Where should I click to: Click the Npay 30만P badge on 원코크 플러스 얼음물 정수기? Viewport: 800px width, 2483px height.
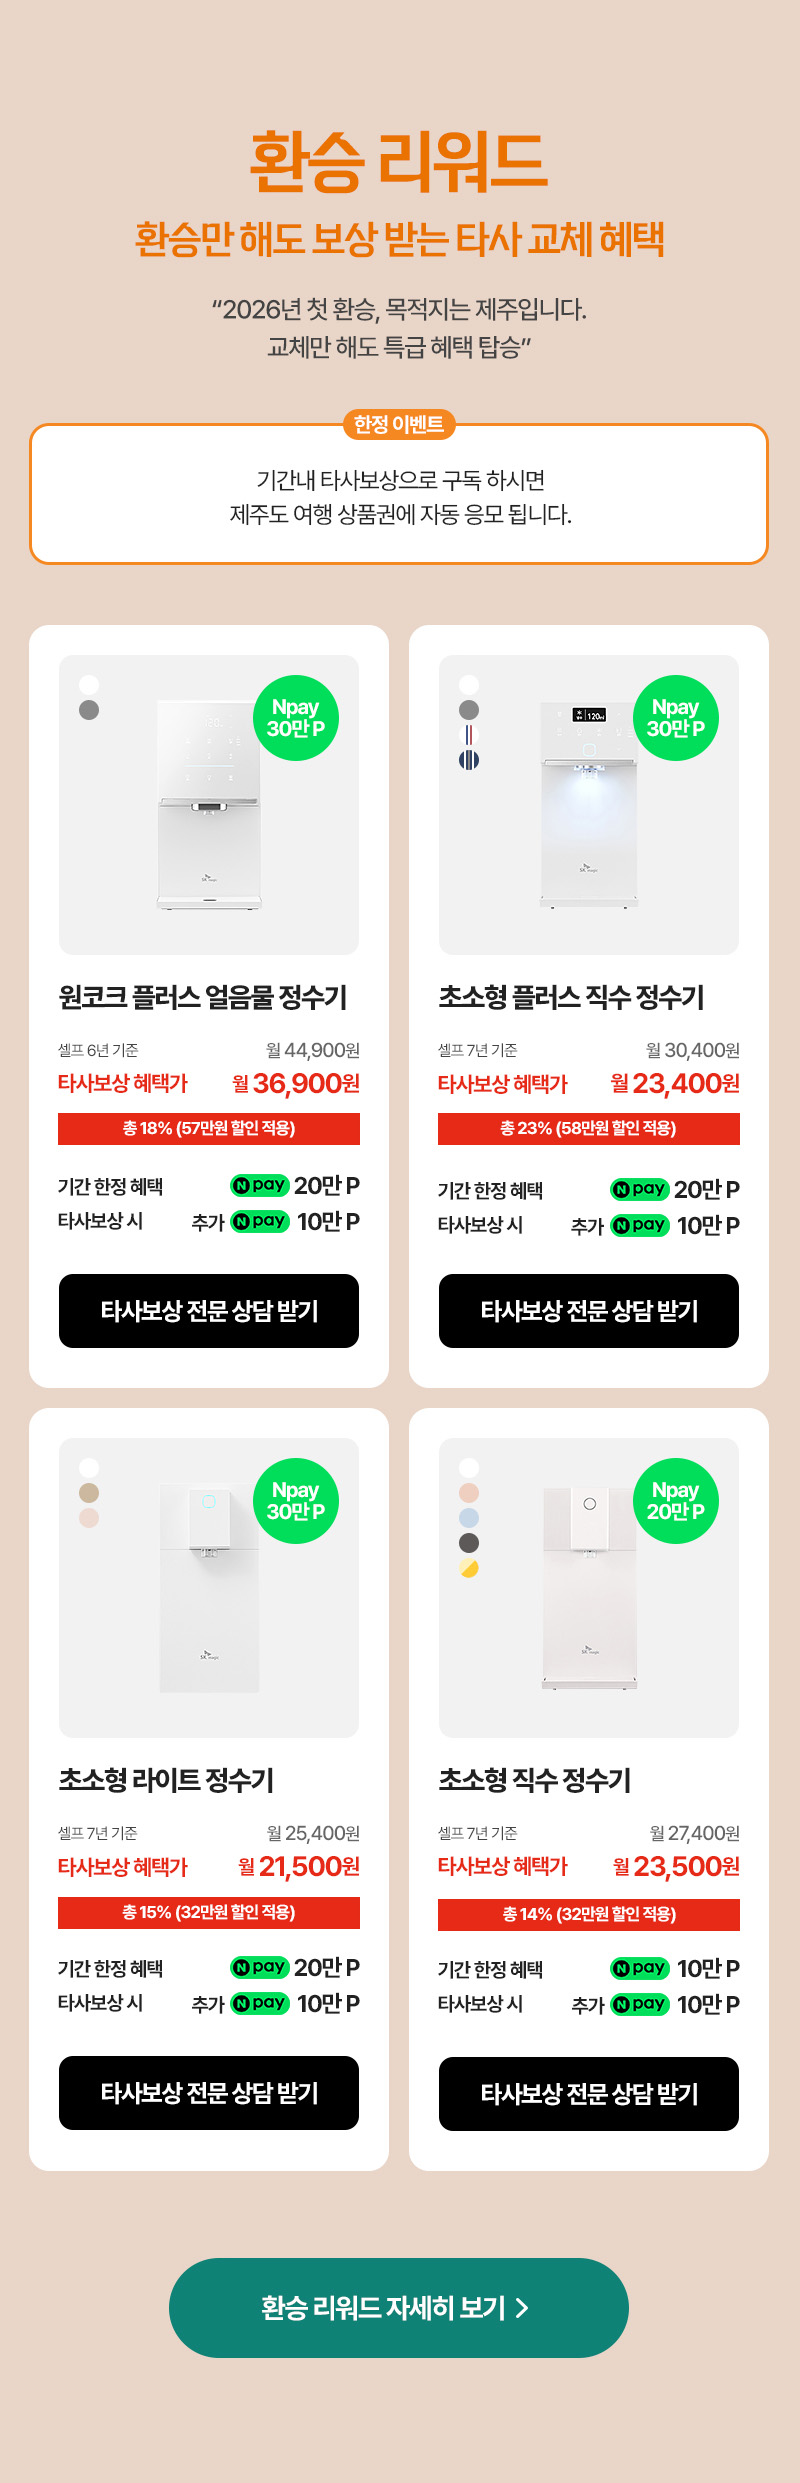(x=296, y=718)
